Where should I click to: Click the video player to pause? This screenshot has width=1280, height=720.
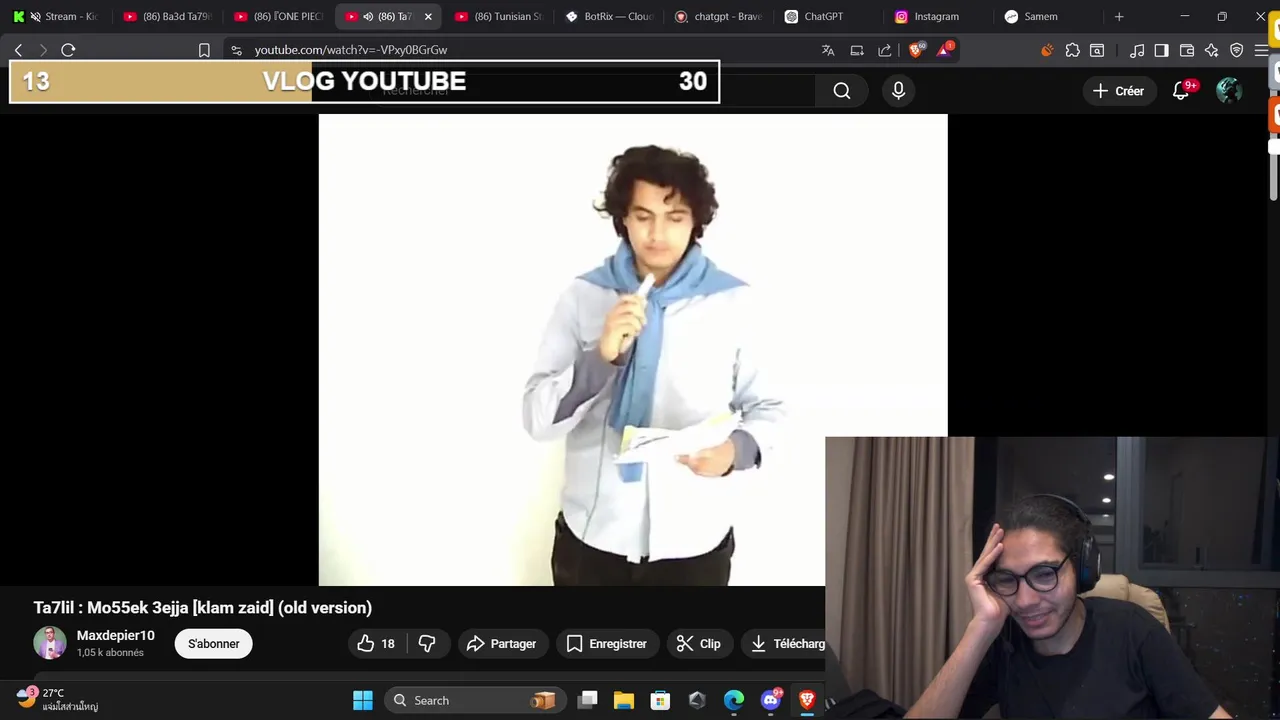tap(632, 349)
